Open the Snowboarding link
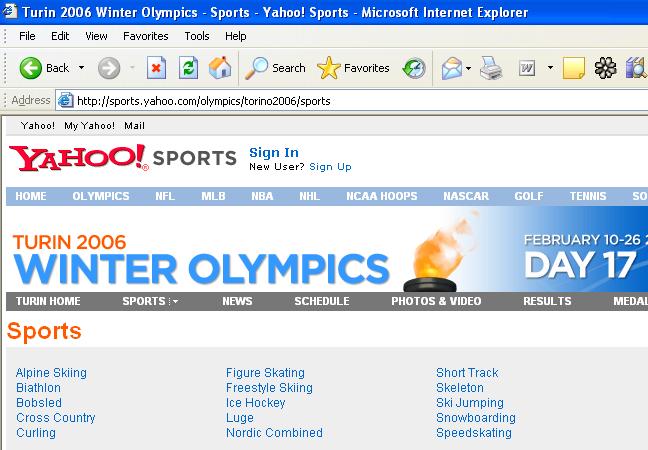648x450 pixels. pos(476,418)
